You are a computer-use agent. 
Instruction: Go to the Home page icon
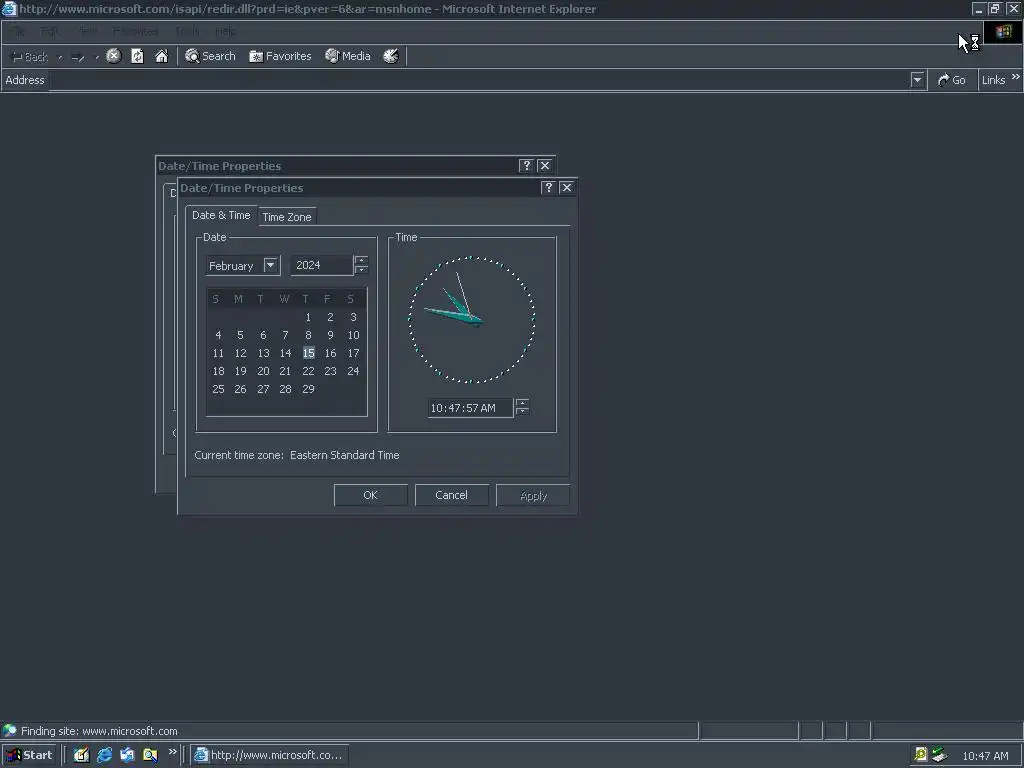[x=161, y=56]
